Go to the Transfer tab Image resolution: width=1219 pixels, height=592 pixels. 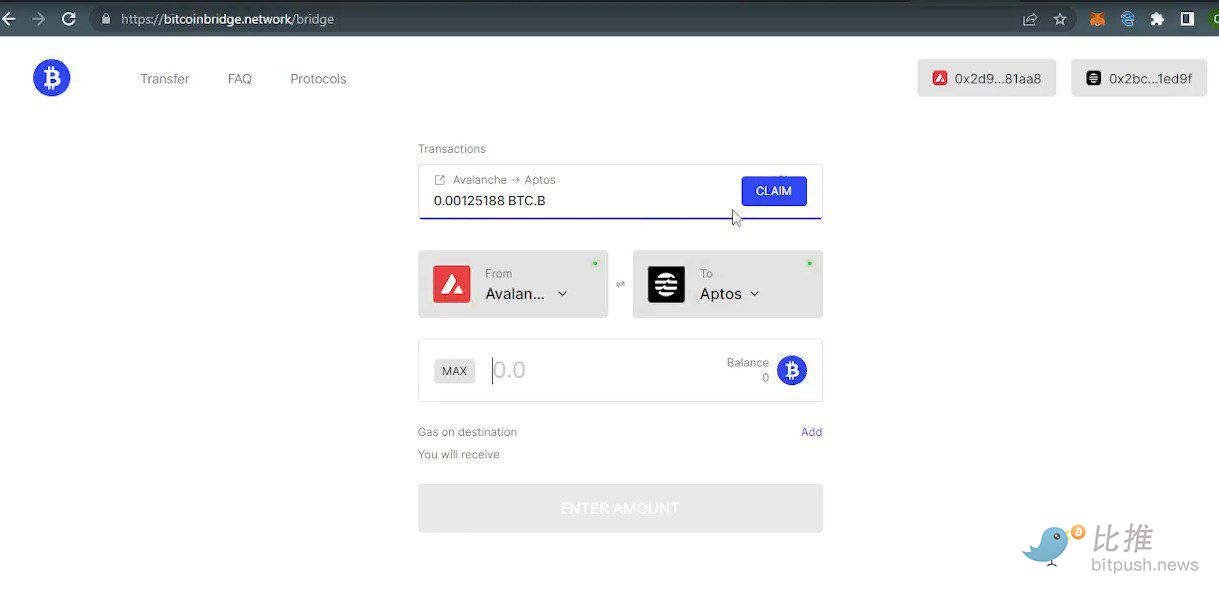[164, 79]
